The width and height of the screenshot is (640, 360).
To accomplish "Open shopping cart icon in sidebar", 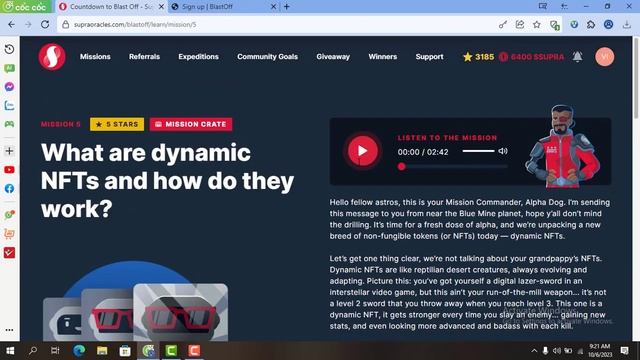I will pyautogui.click(x=9, y=233).
